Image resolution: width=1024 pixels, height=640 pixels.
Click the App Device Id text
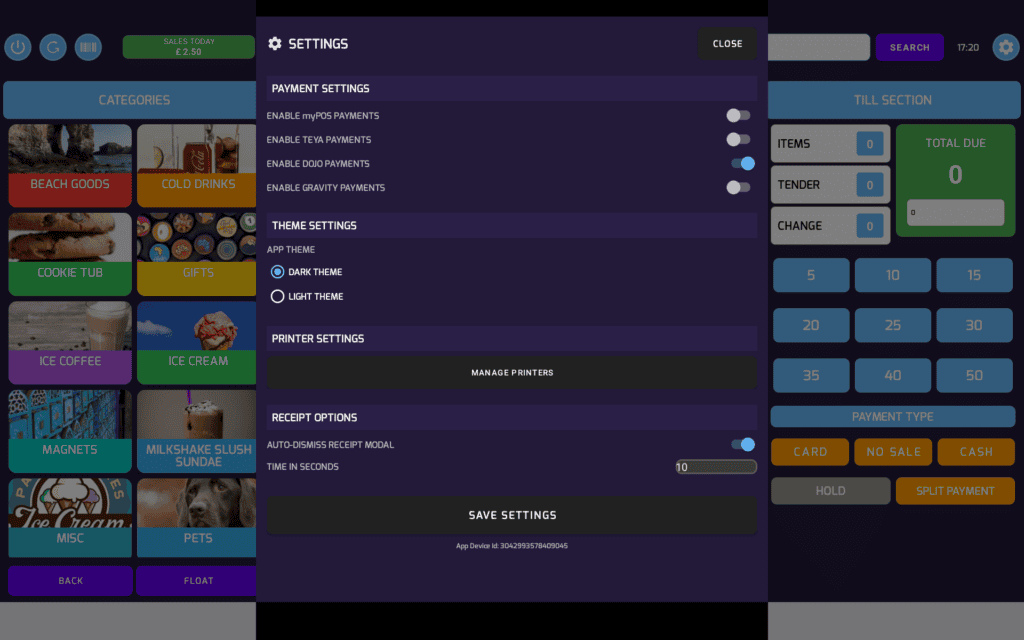512,546
